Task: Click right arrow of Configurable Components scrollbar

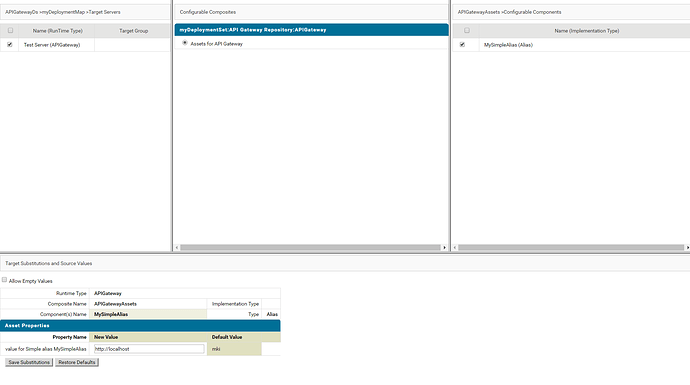Action: pos(687,248)
